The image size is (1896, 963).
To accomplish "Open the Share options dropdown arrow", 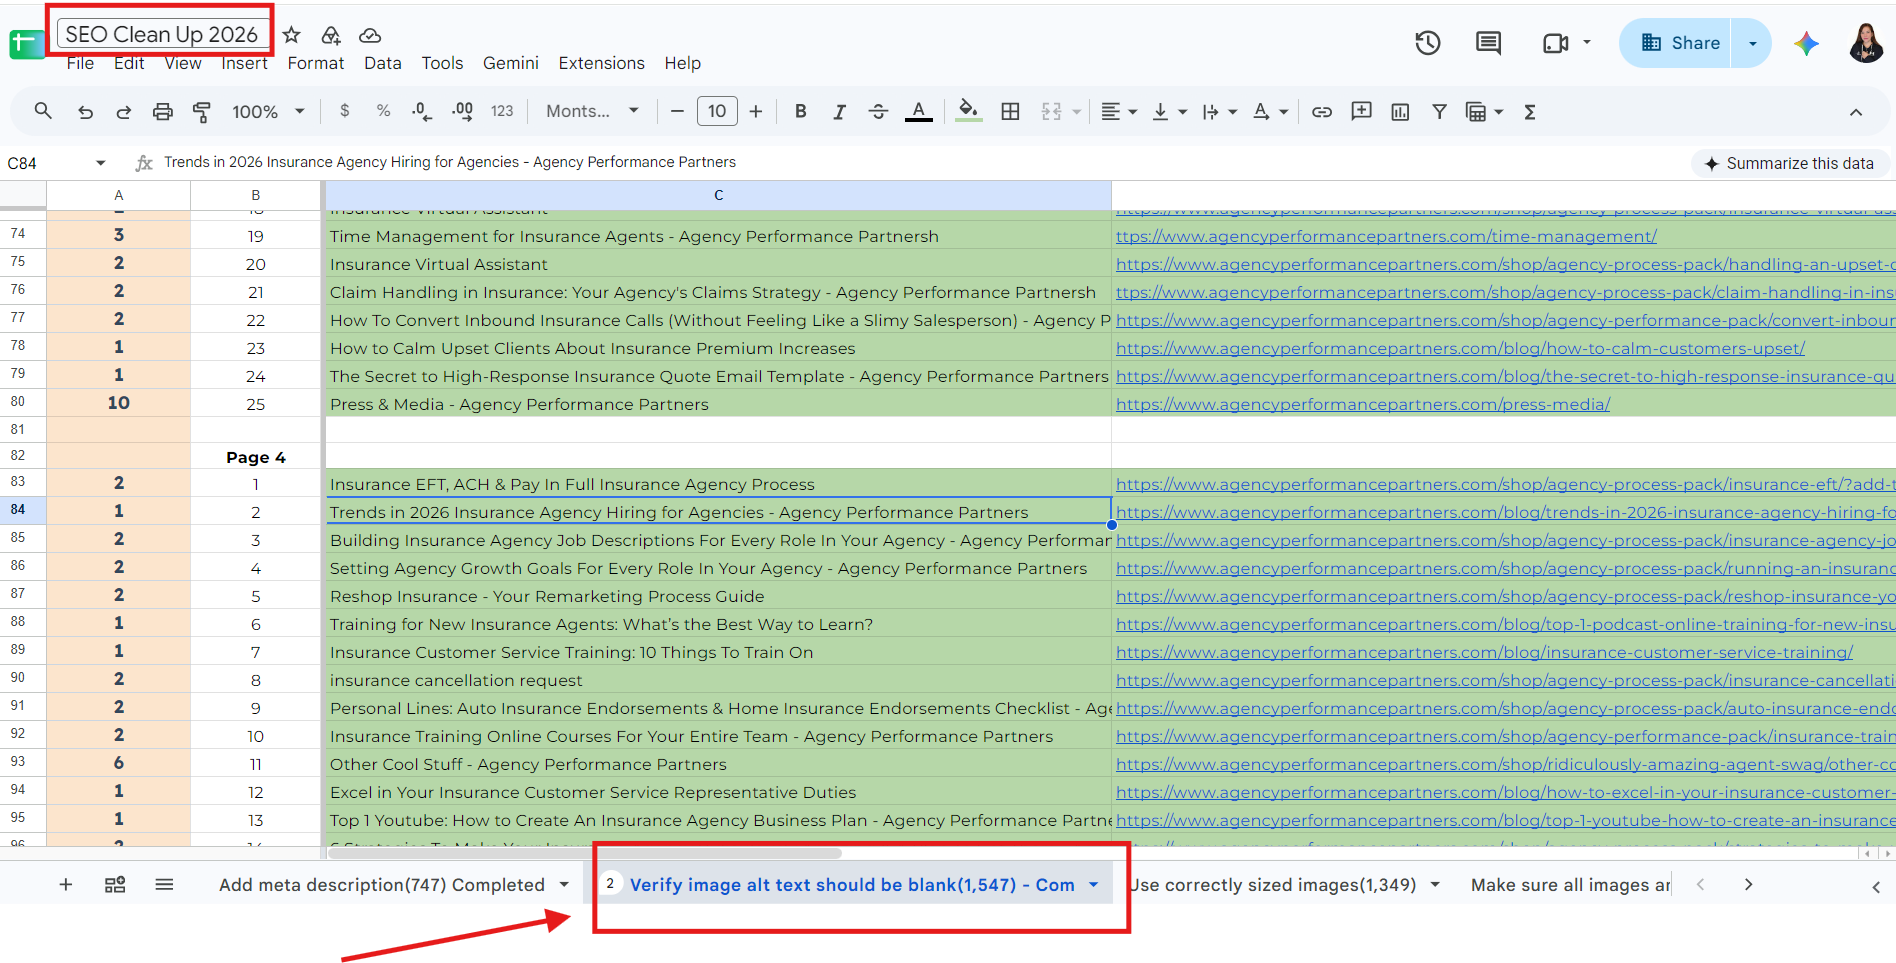I will [1752, 43].
